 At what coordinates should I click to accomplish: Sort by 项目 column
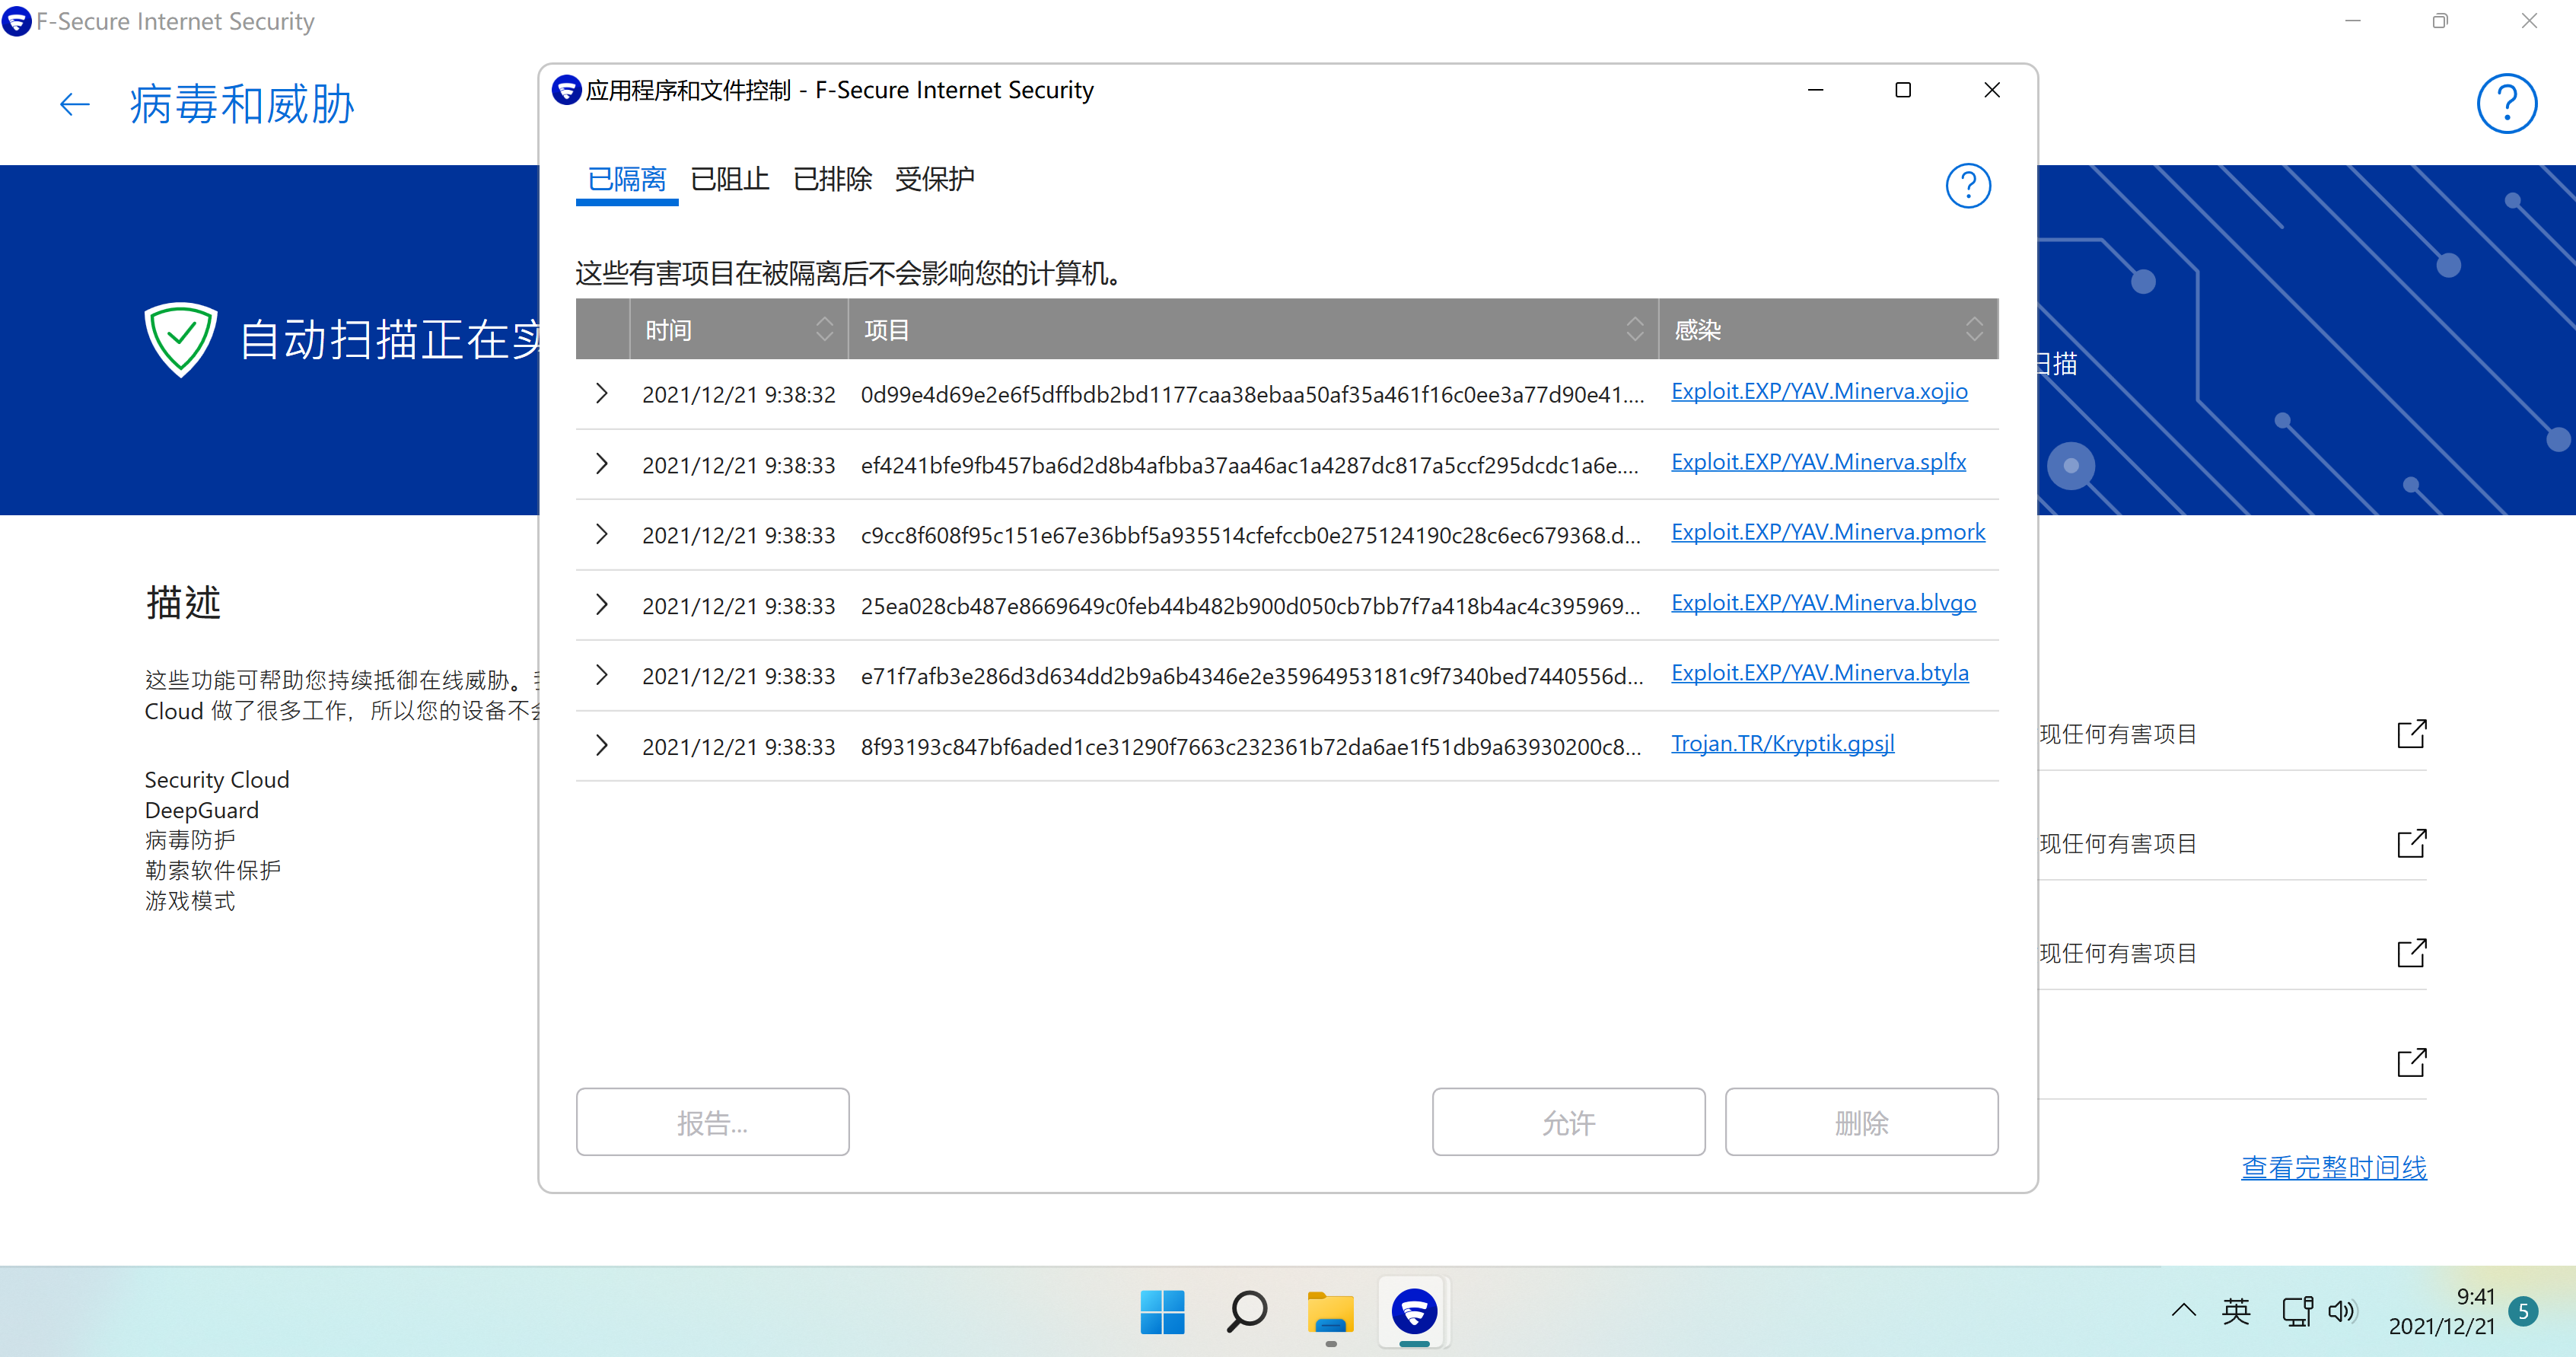click(1253, 329)
